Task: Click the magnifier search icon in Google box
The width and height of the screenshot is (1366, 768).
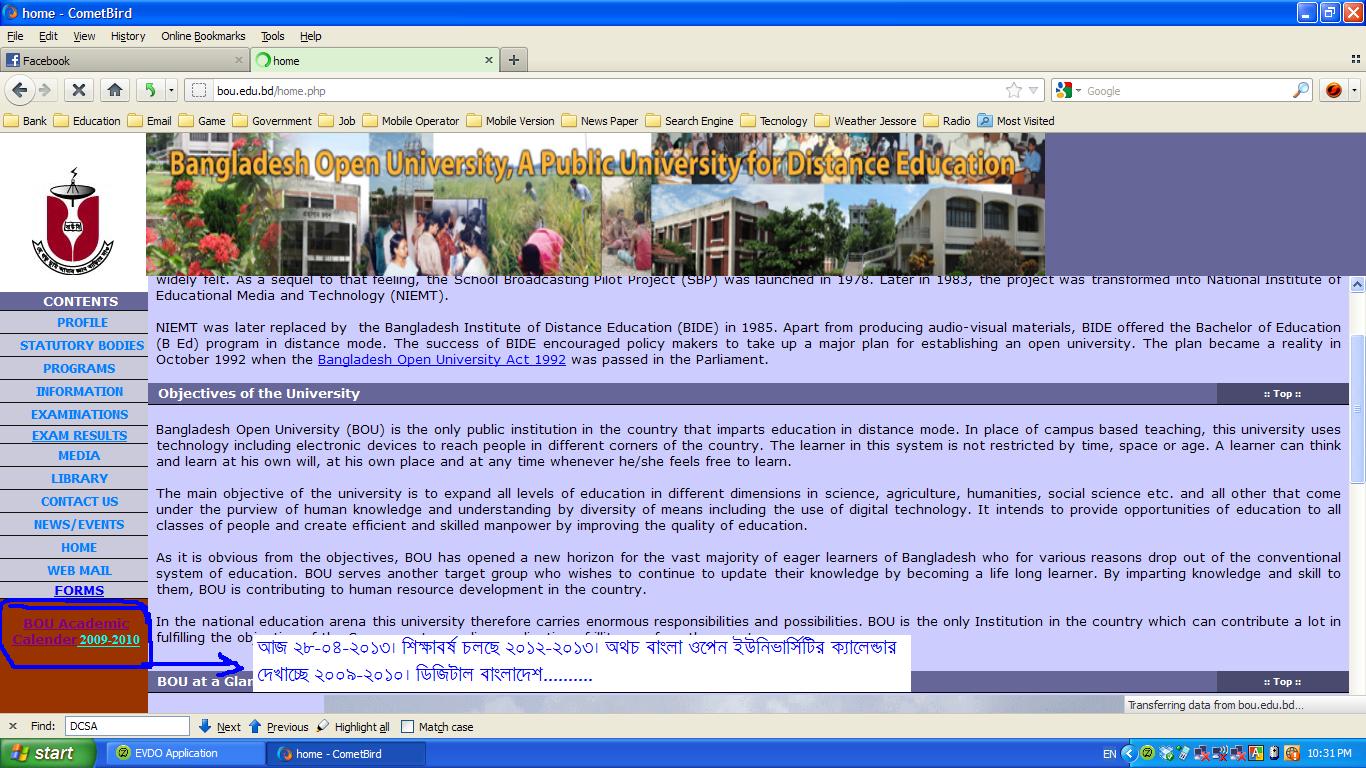Action: click(x=1300, y=90)
